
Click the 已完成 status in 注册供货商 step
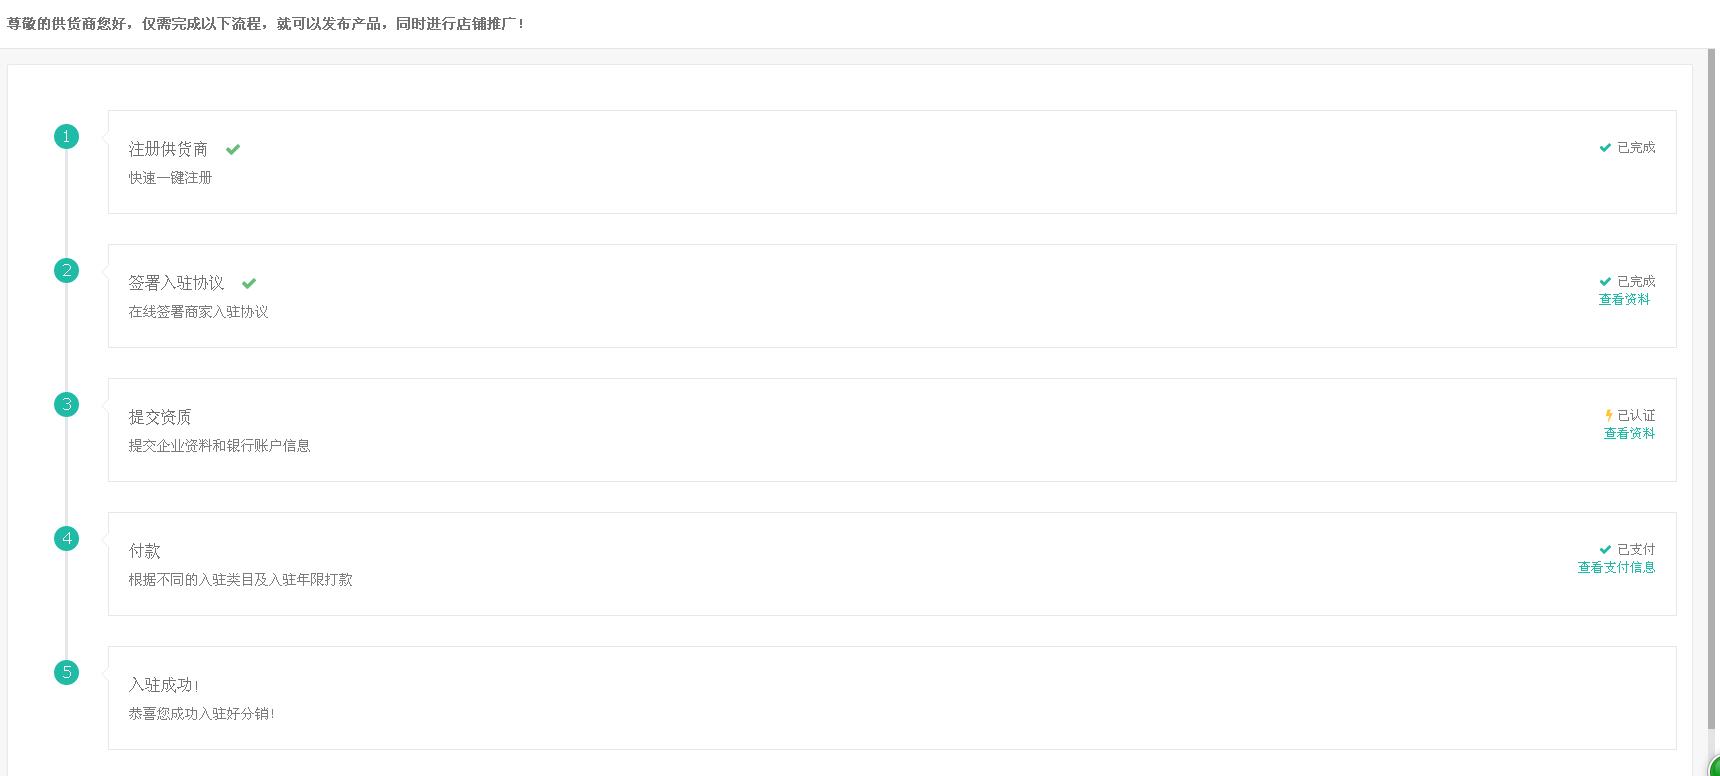click(1636, 148)
